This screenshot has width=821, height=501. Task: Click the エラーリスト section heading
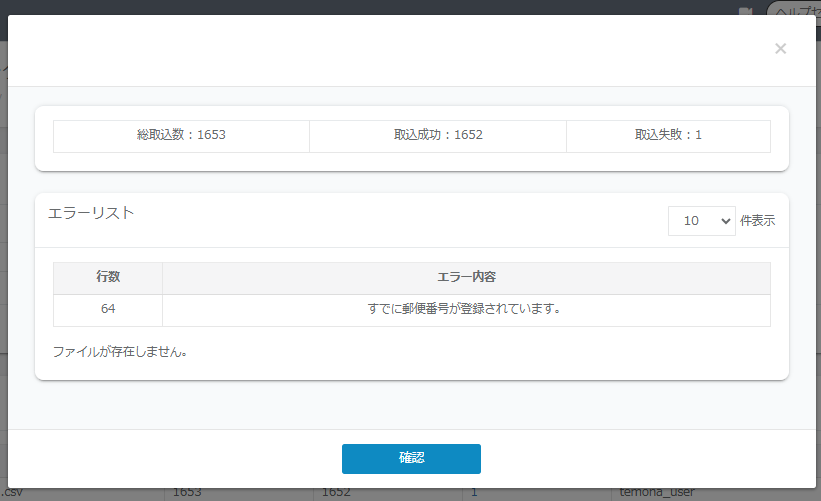coord(91,213)
